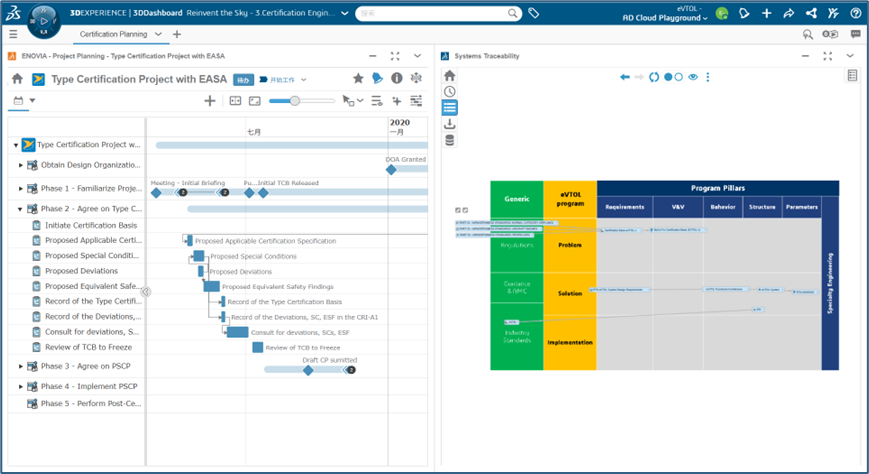
Task: Click the Consult for deviations Gantt bar
Action: (x=238, y=332)
